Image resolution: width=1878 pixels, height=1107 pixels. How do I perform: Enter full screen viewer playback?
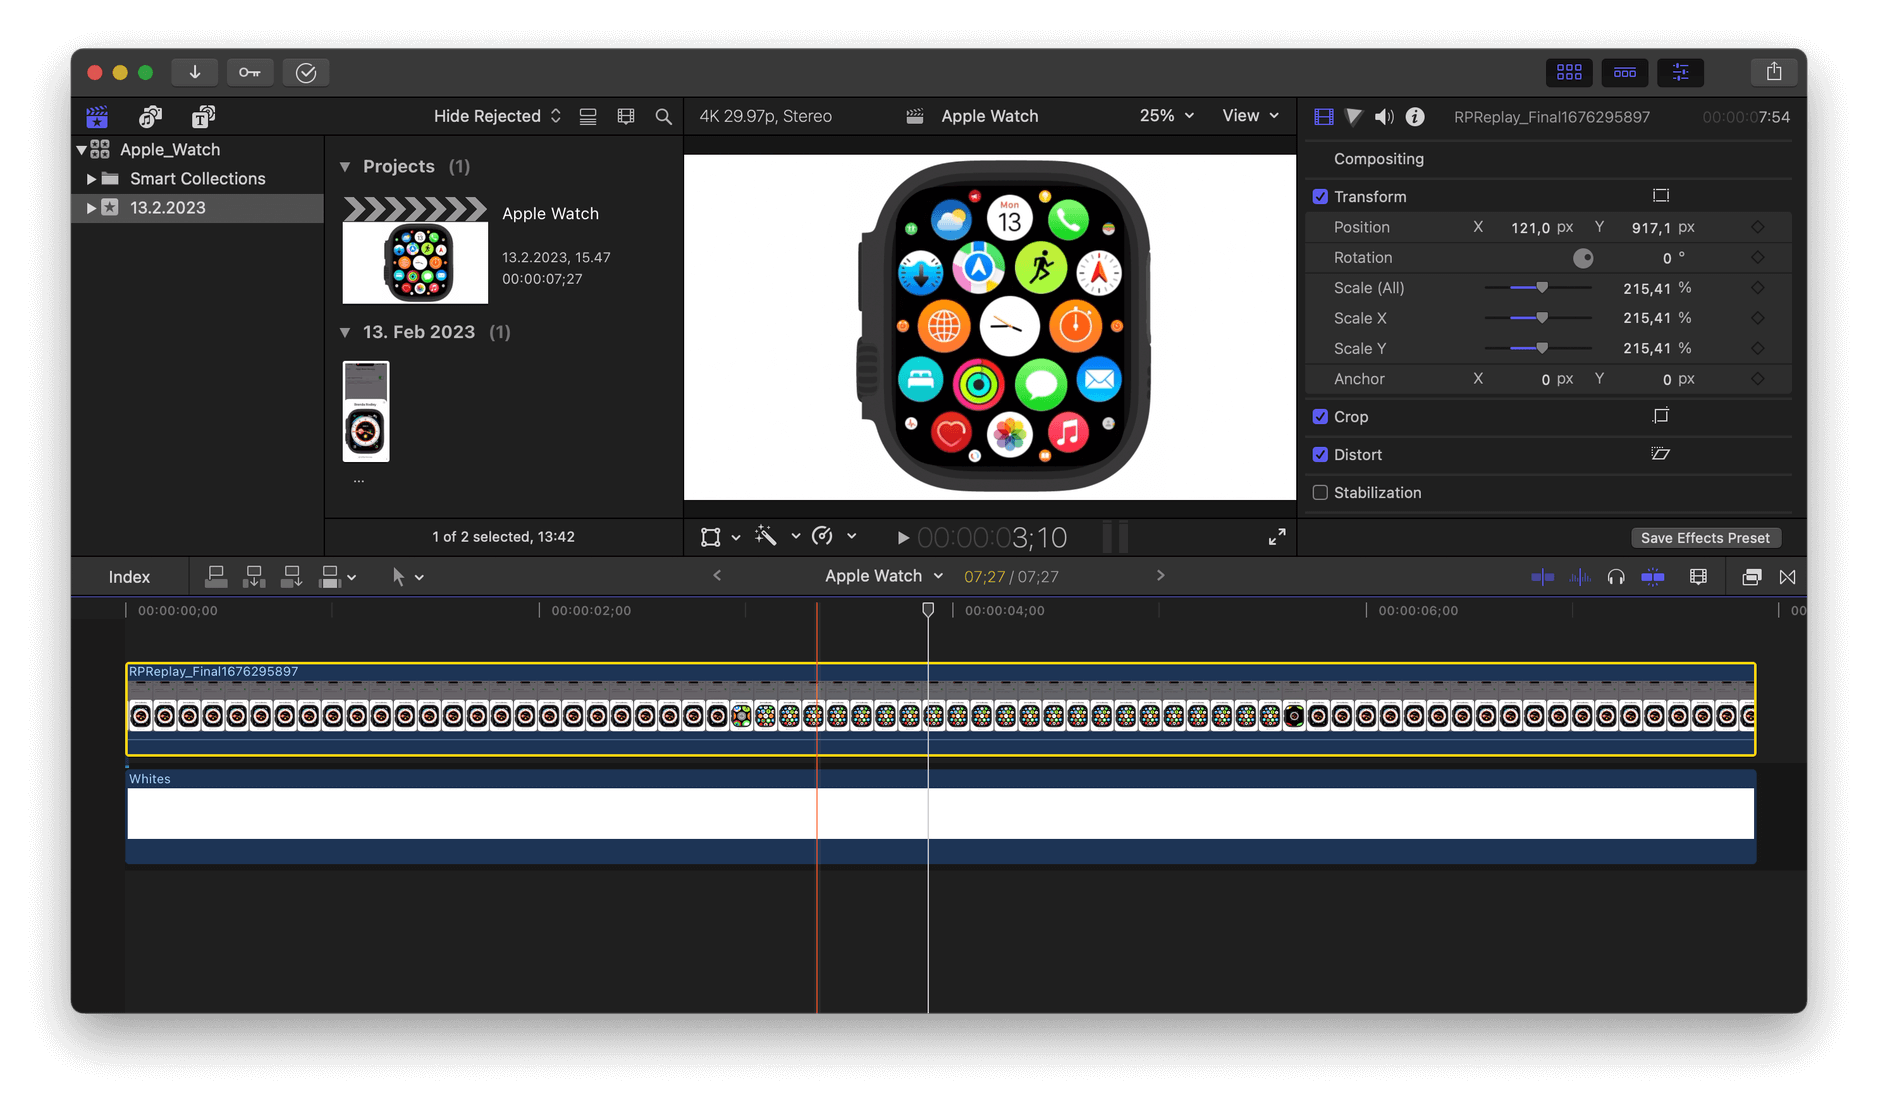(x=1277, y=537)
